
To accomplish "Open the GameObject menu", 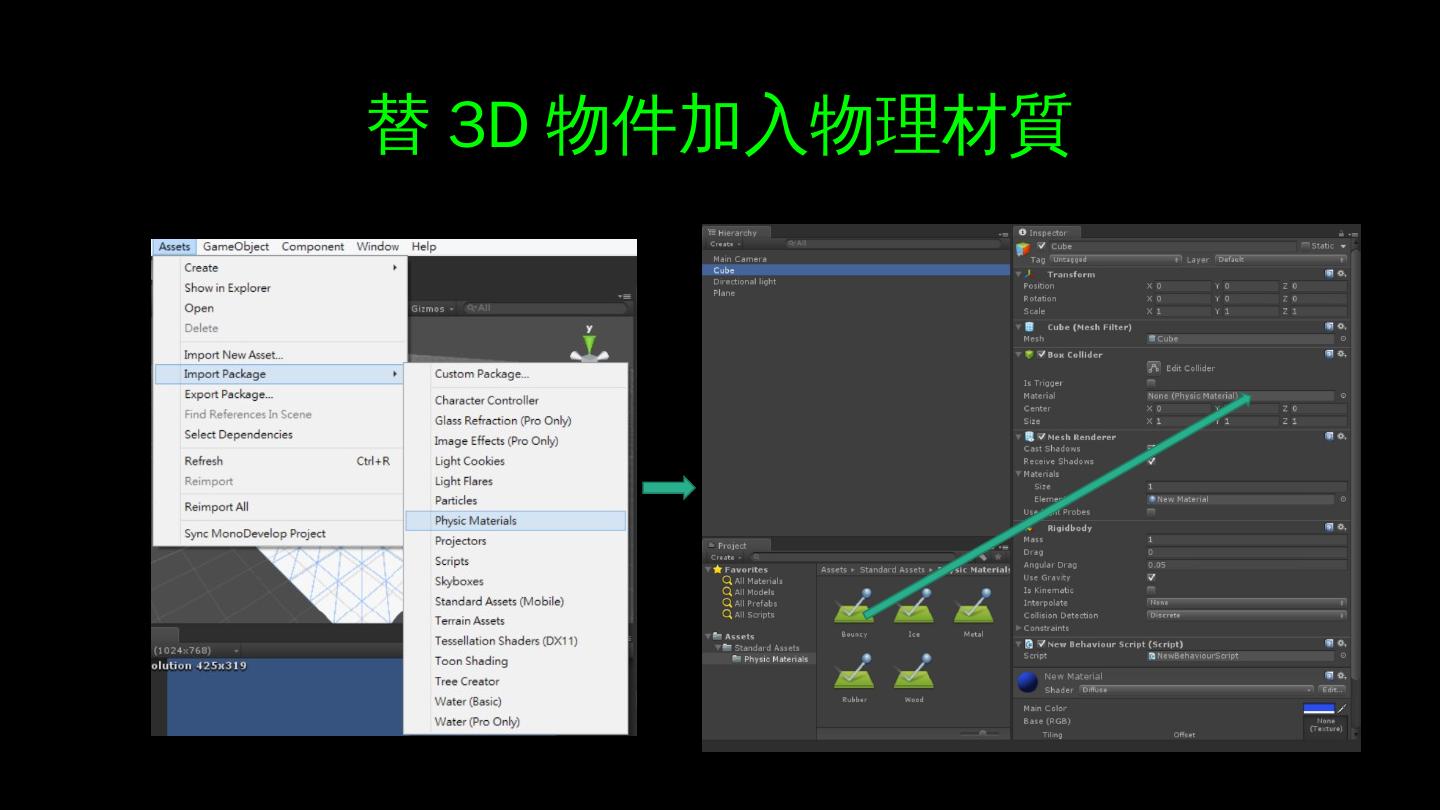I will (x=236, y=247).
